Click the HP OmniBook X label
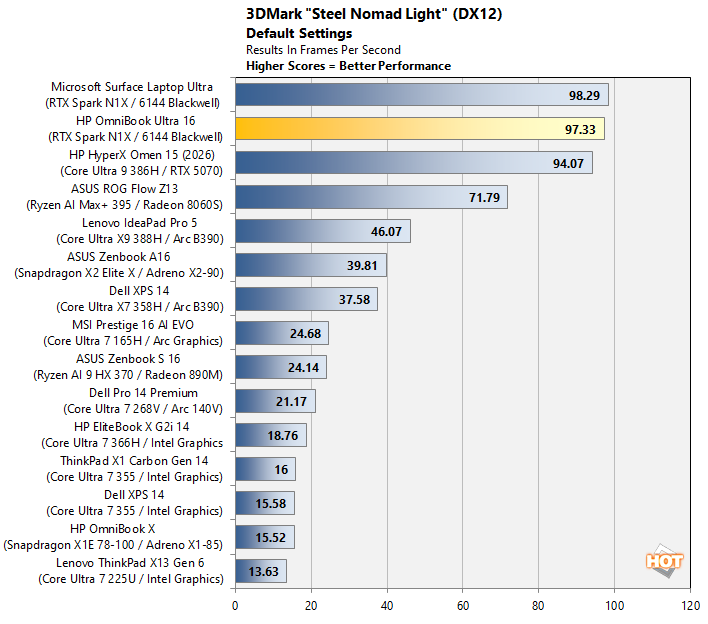 [x=113, y=537]
